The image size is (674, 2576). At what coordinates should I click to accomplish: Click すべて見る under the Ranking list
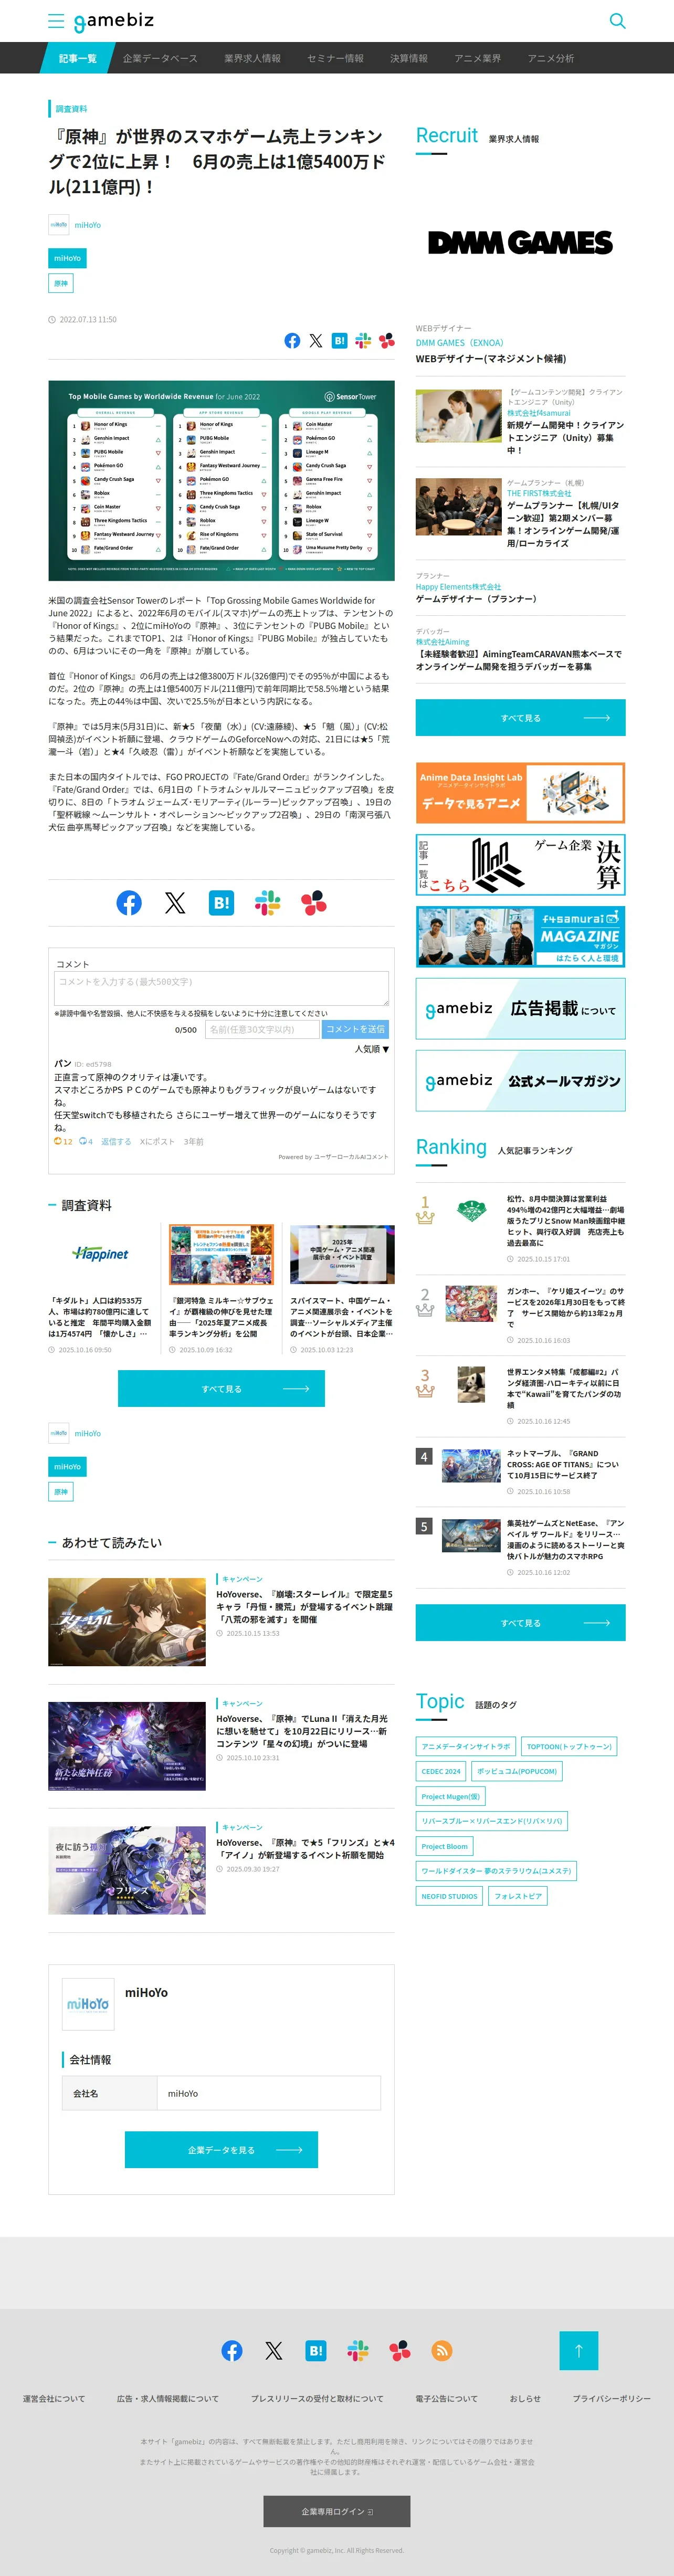(x=520, y=1623)
